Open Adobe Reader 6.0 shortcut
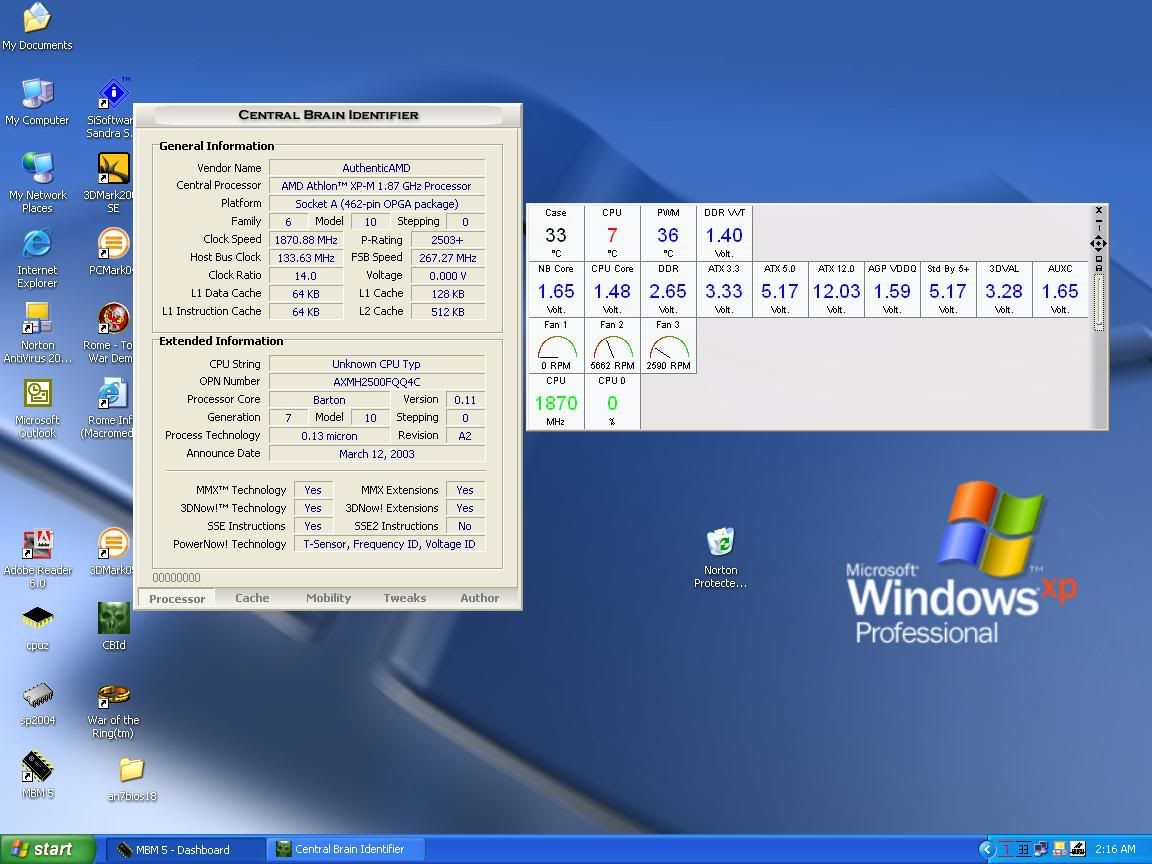Screen dimensions: 1152x864 (x=37, y=545)
